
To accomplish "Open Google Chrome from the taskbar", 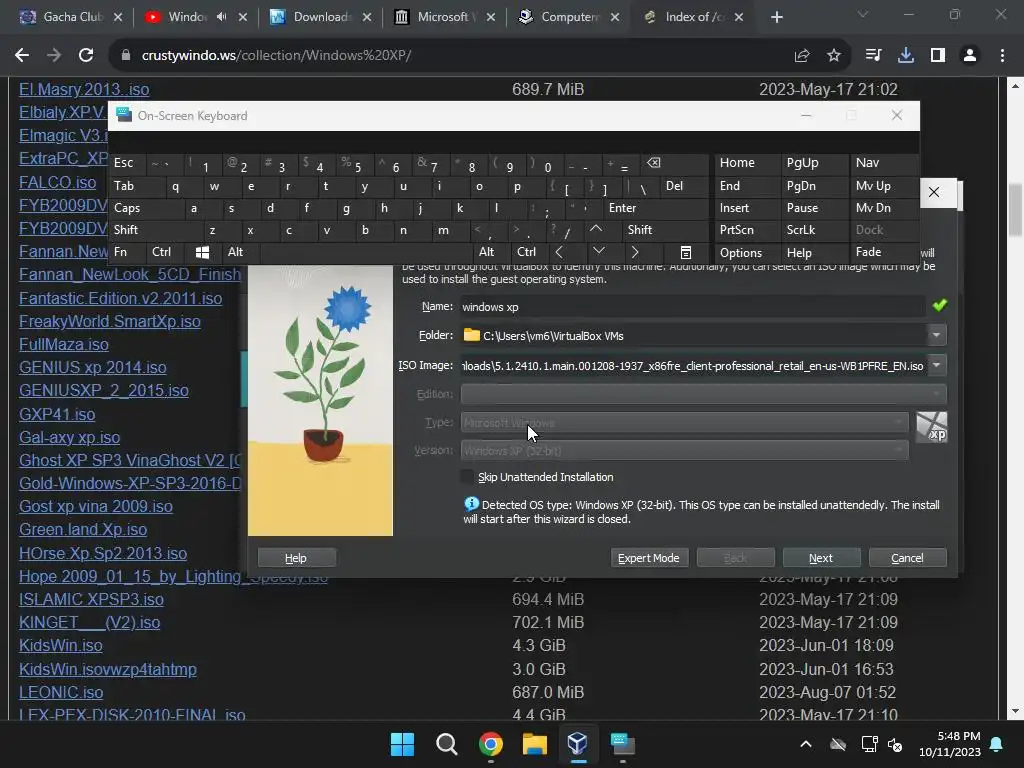I will pos(490,744).
